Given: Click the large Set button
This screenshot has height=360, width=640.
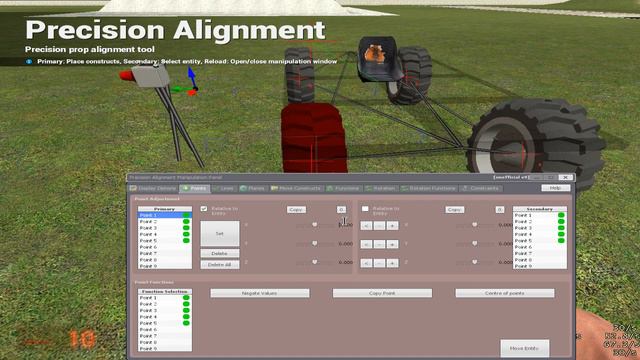Looking at the screenshot, I should (220, 233).
